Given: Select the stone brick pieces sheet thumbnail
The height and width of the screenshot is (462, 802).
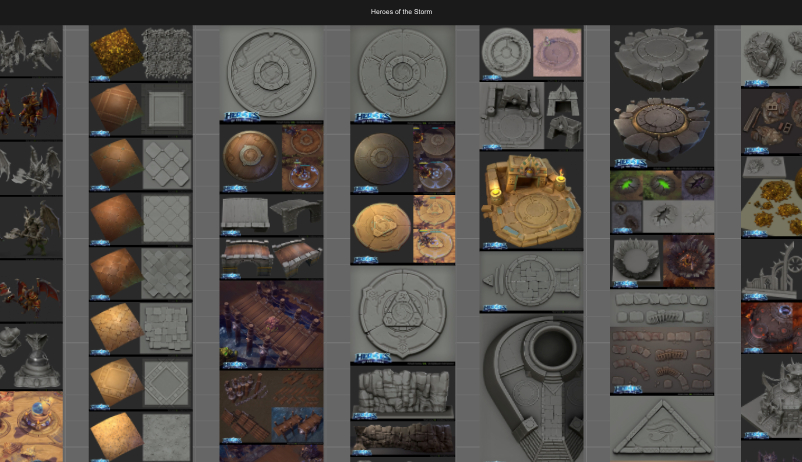Looking at the screenshot, I should pyautogui.click(x=662, y=342).
